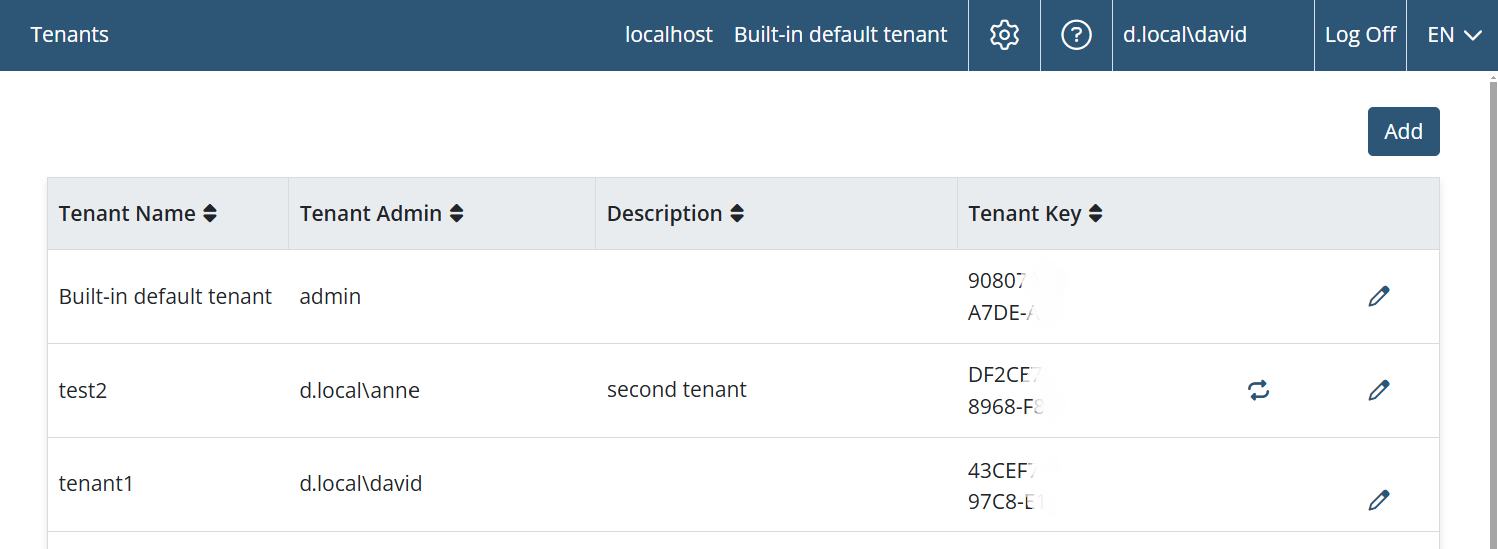Select the tenant1 admin cell d.local\david
Viewport: 1498px width, 549px height.
pos(361,484)
